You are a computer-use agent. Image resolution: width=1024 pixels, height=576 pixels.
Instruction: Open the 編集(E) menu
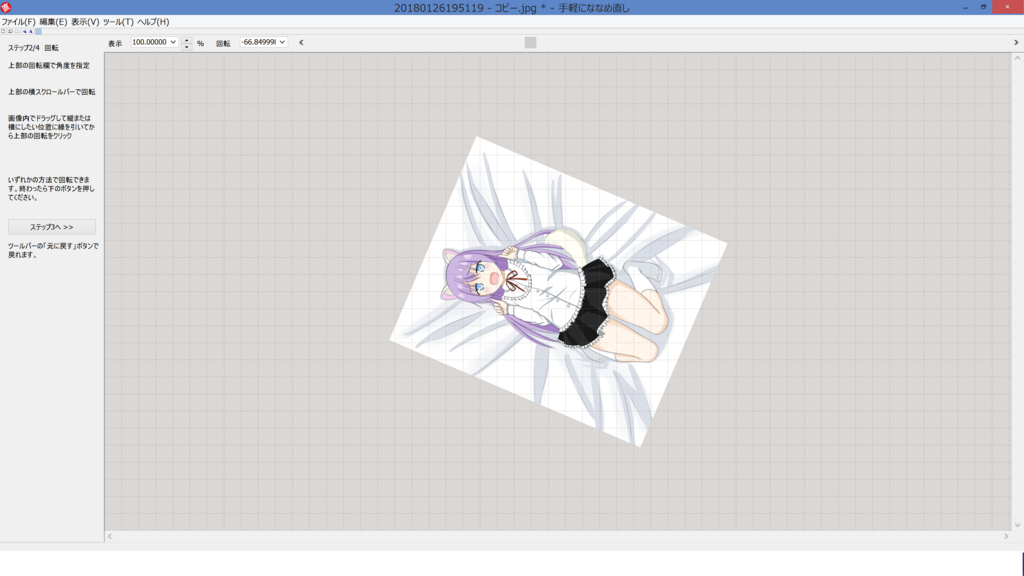tap(53, 22)
